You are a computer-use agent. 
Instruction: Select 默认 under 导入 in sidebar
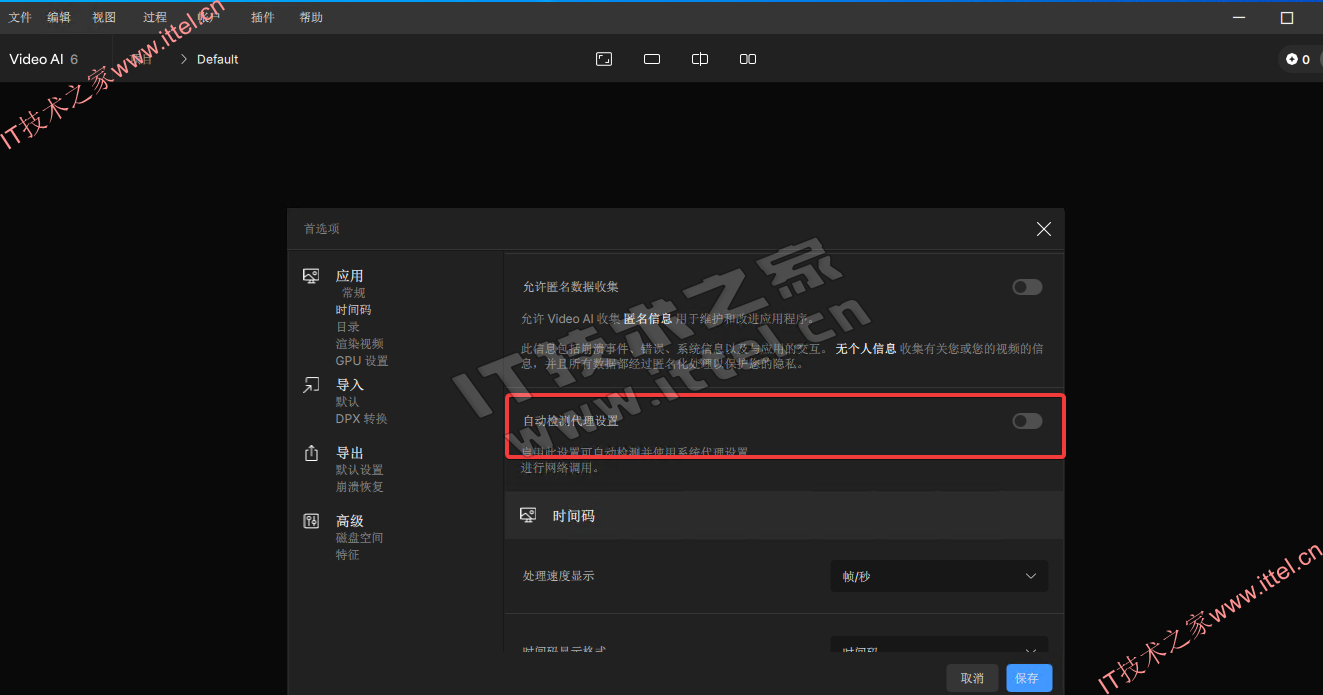[x=348, y=402]
